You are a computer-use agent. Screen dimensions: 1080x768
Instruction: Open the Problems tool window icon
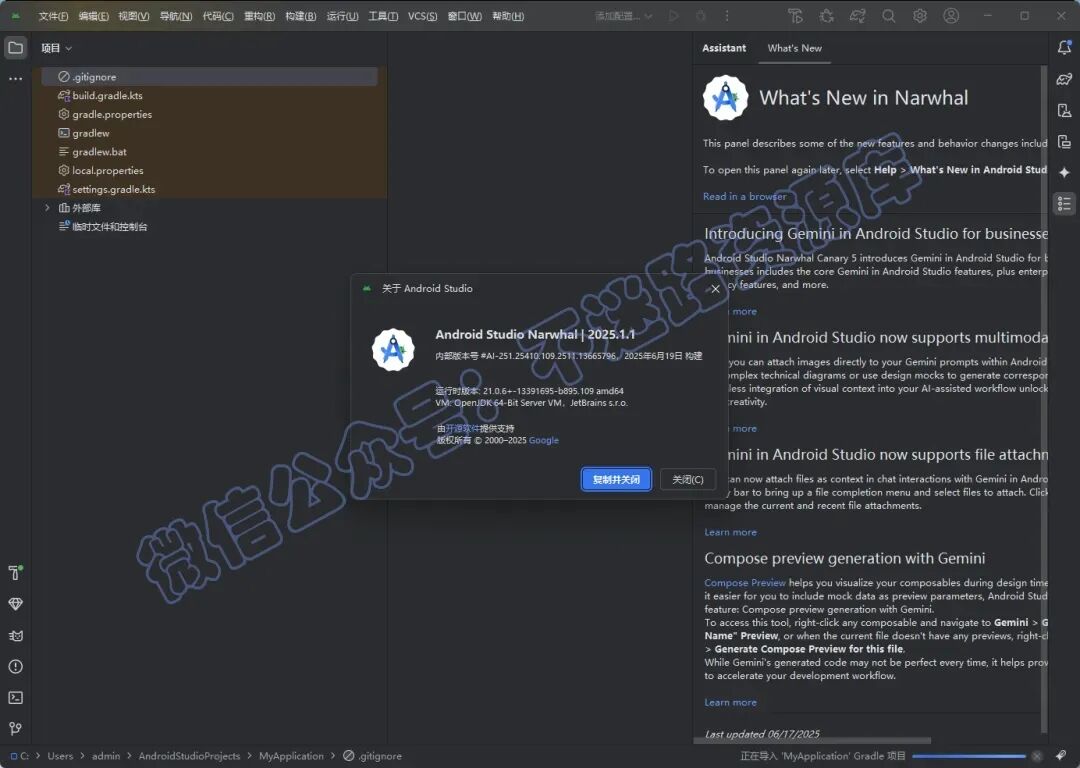click(x=15, y=667)
